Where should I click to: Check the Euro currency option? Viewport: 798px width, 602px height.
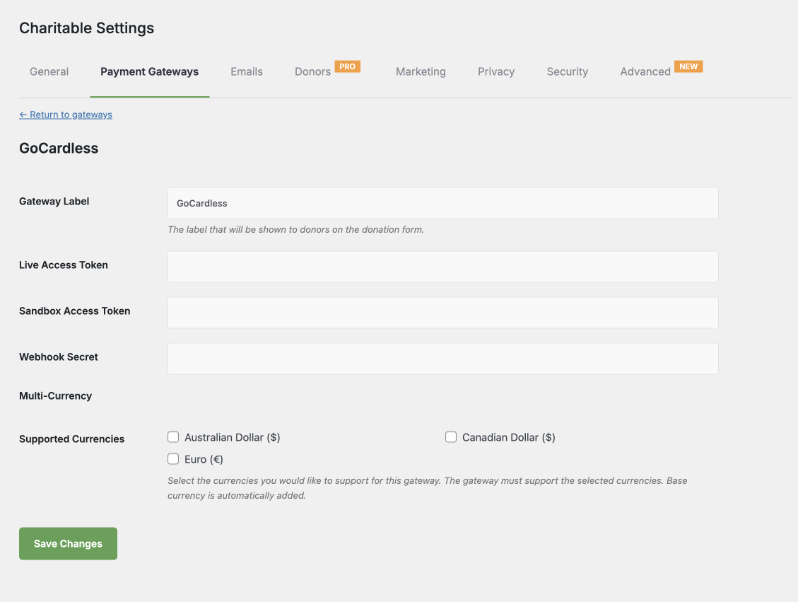pyautogui.click(x=173, y=459)
